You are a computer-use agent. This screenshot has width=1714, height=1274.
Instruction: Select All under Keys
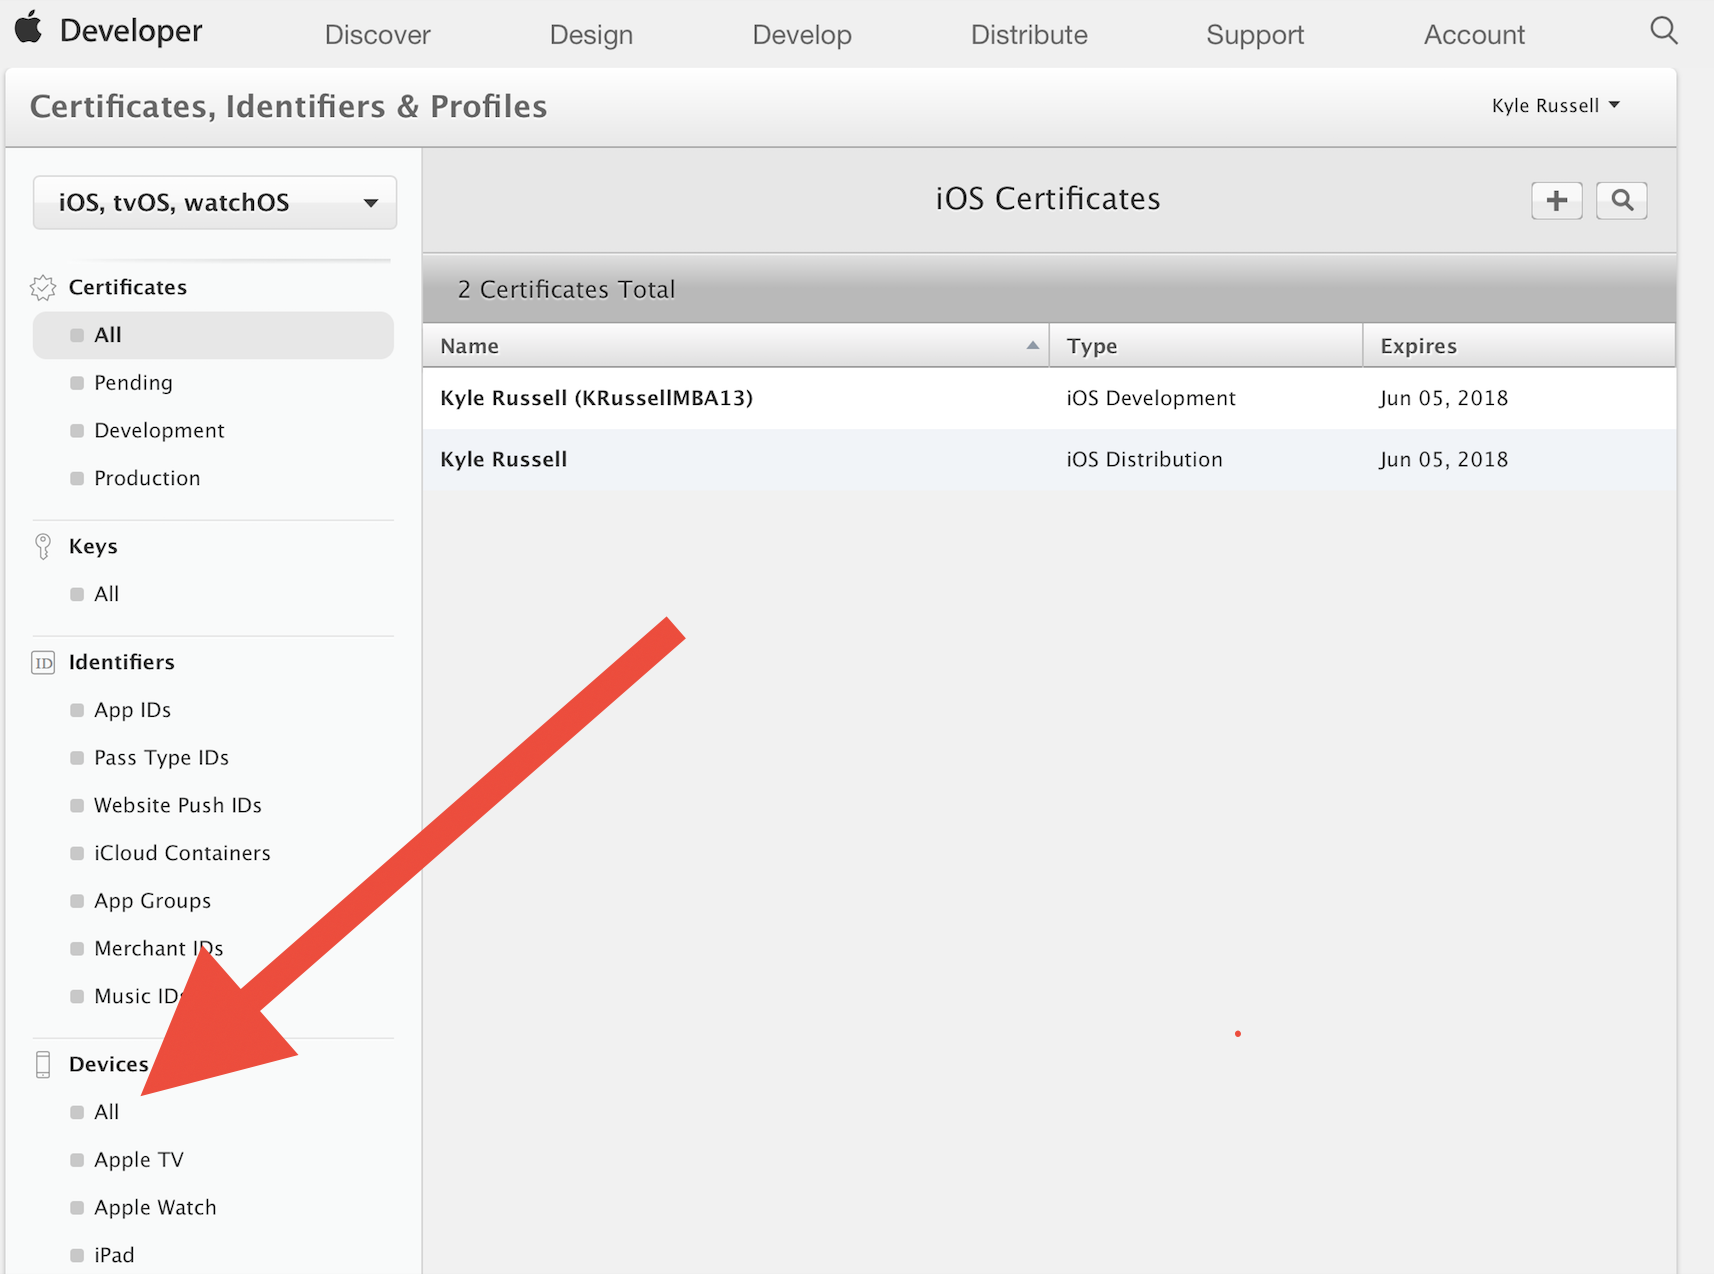click(x=106, y=595)
